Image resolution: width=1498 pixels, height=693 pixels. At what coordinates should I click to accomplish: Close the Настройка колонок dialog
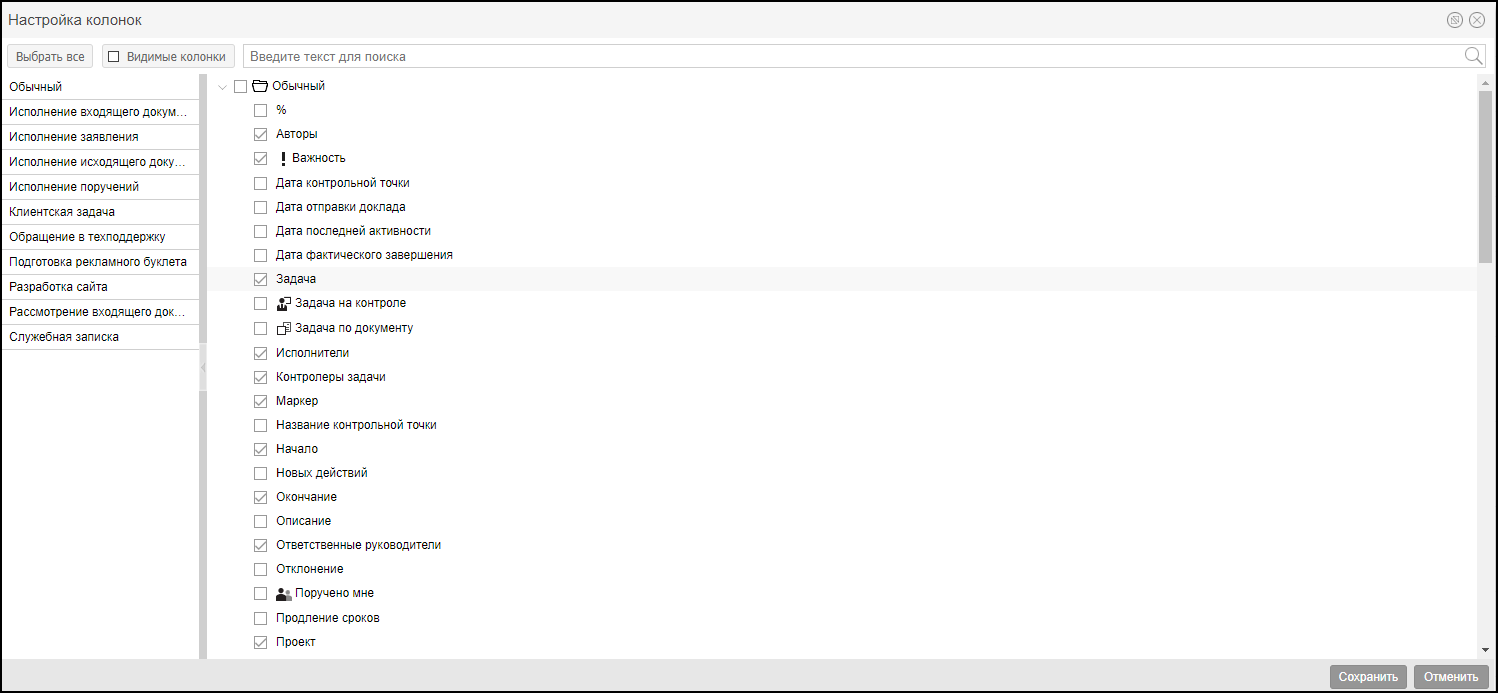coord(1476,20)
